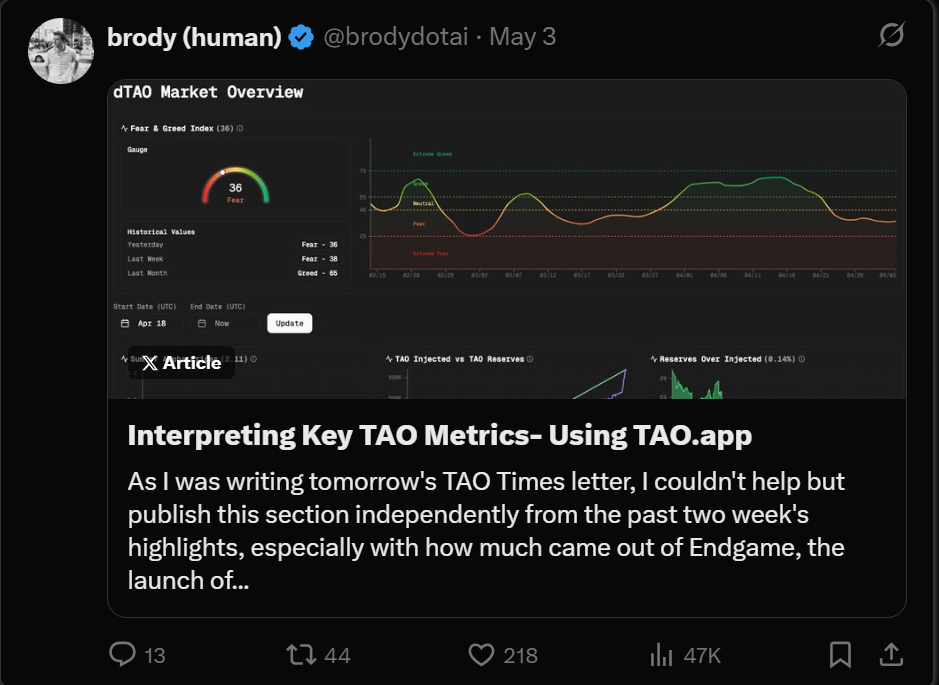The image size is (939, 685).
Task: Click the blue verified badge
Action: pyautogui.click(x=301, y=38)
